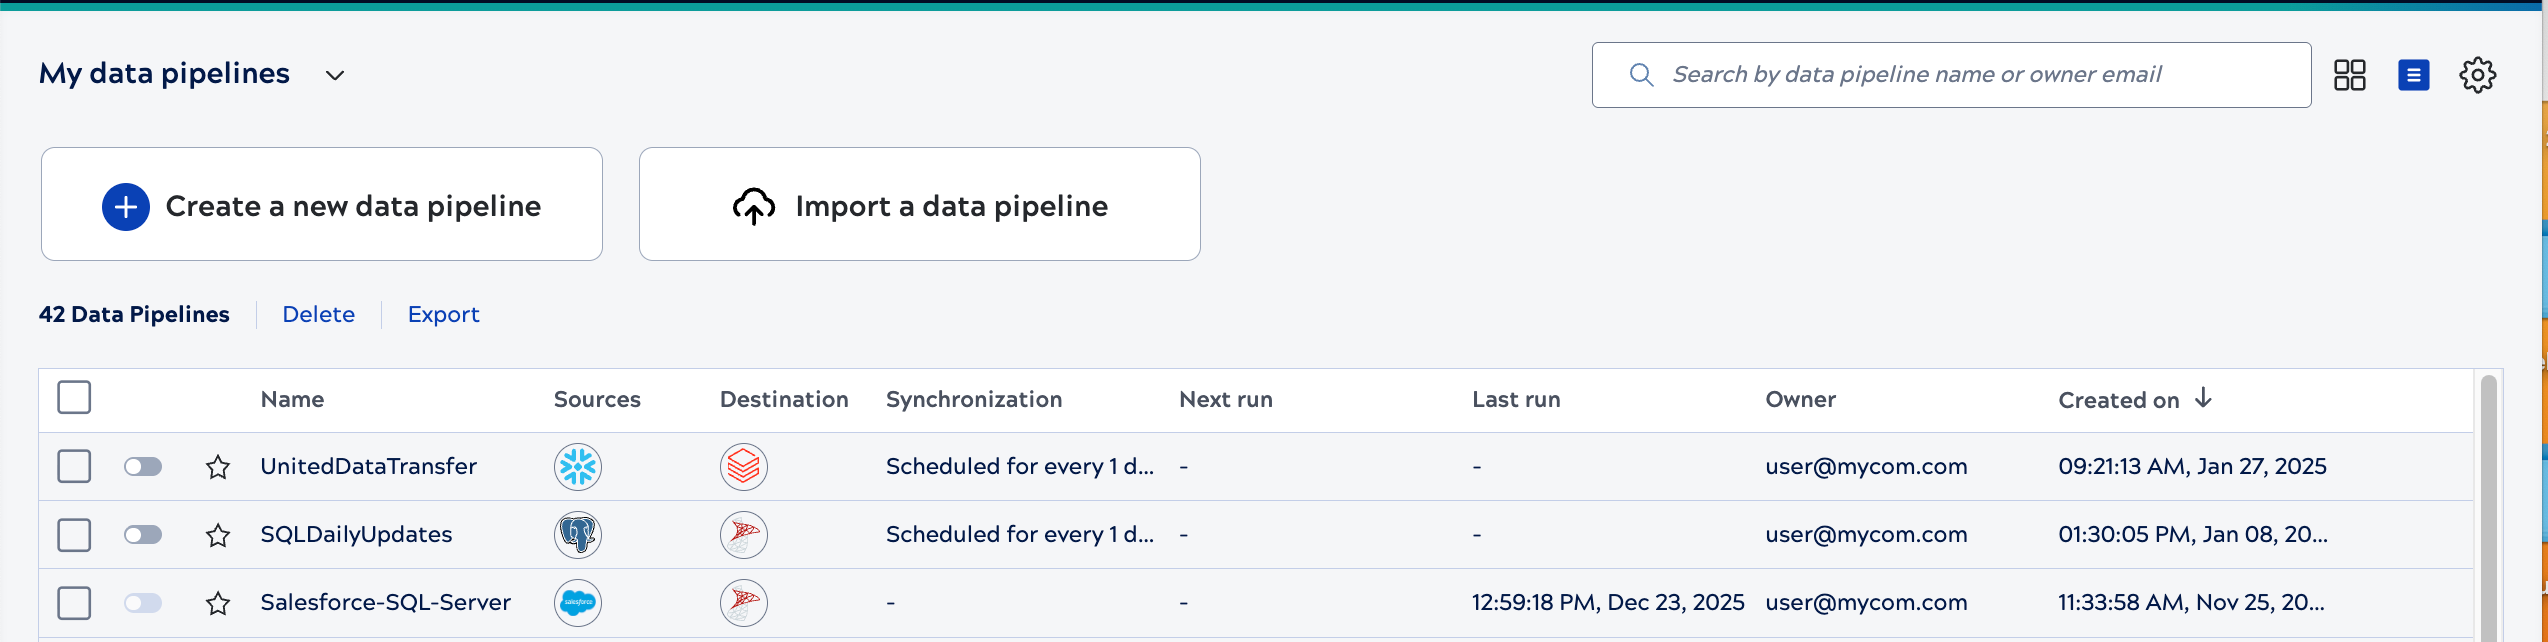Click Sources column header
The image size is (2548, 642).
tap(597, 399)
